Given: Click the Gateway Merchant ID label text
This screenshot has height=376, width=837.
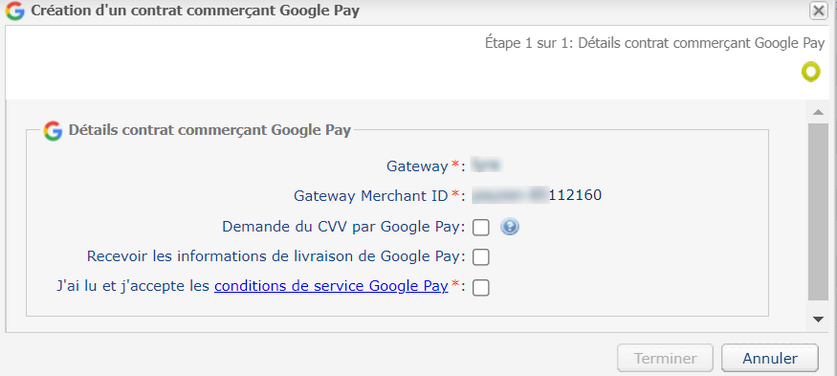Looking at the screenshot, I should tap(371, 196).
